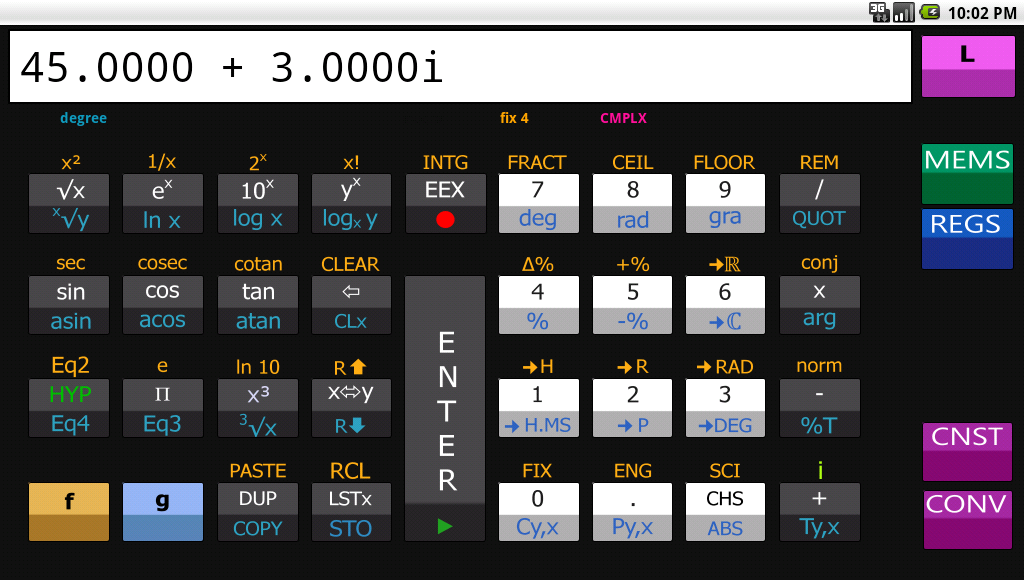
Task: Enable the g shift key
Action: [x=162, y=511]
